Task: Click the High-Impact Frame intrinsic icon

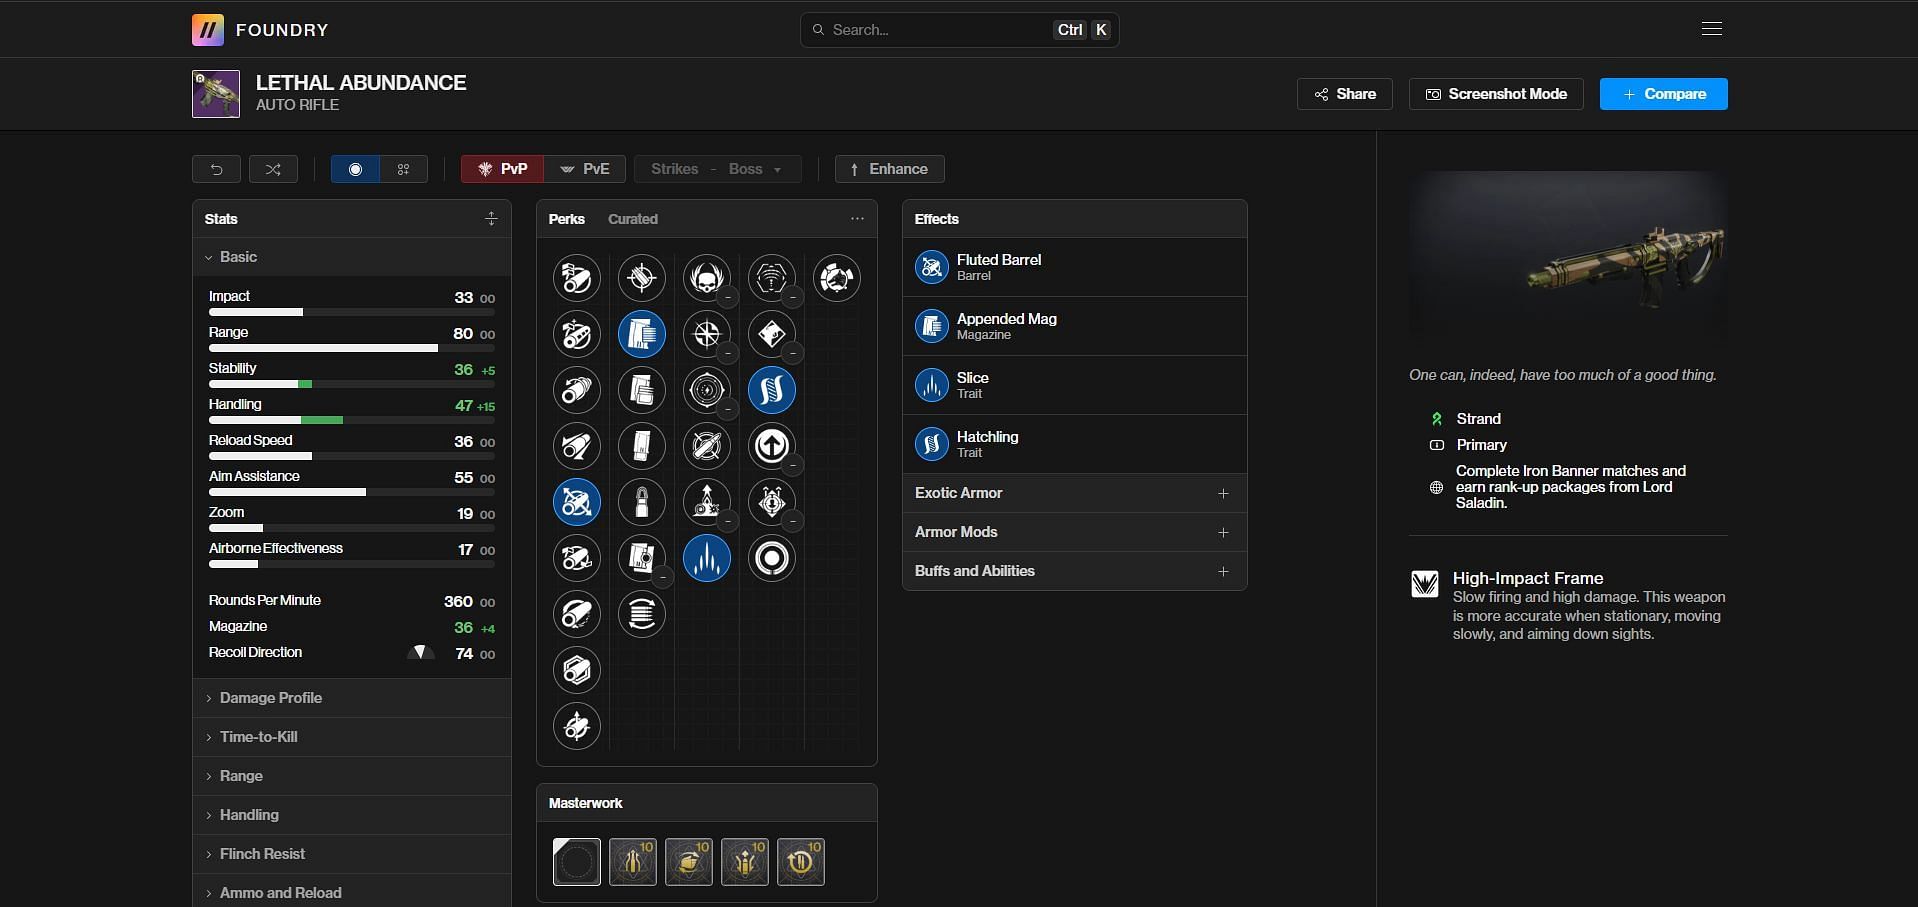Action: [x=1424, y=583]
